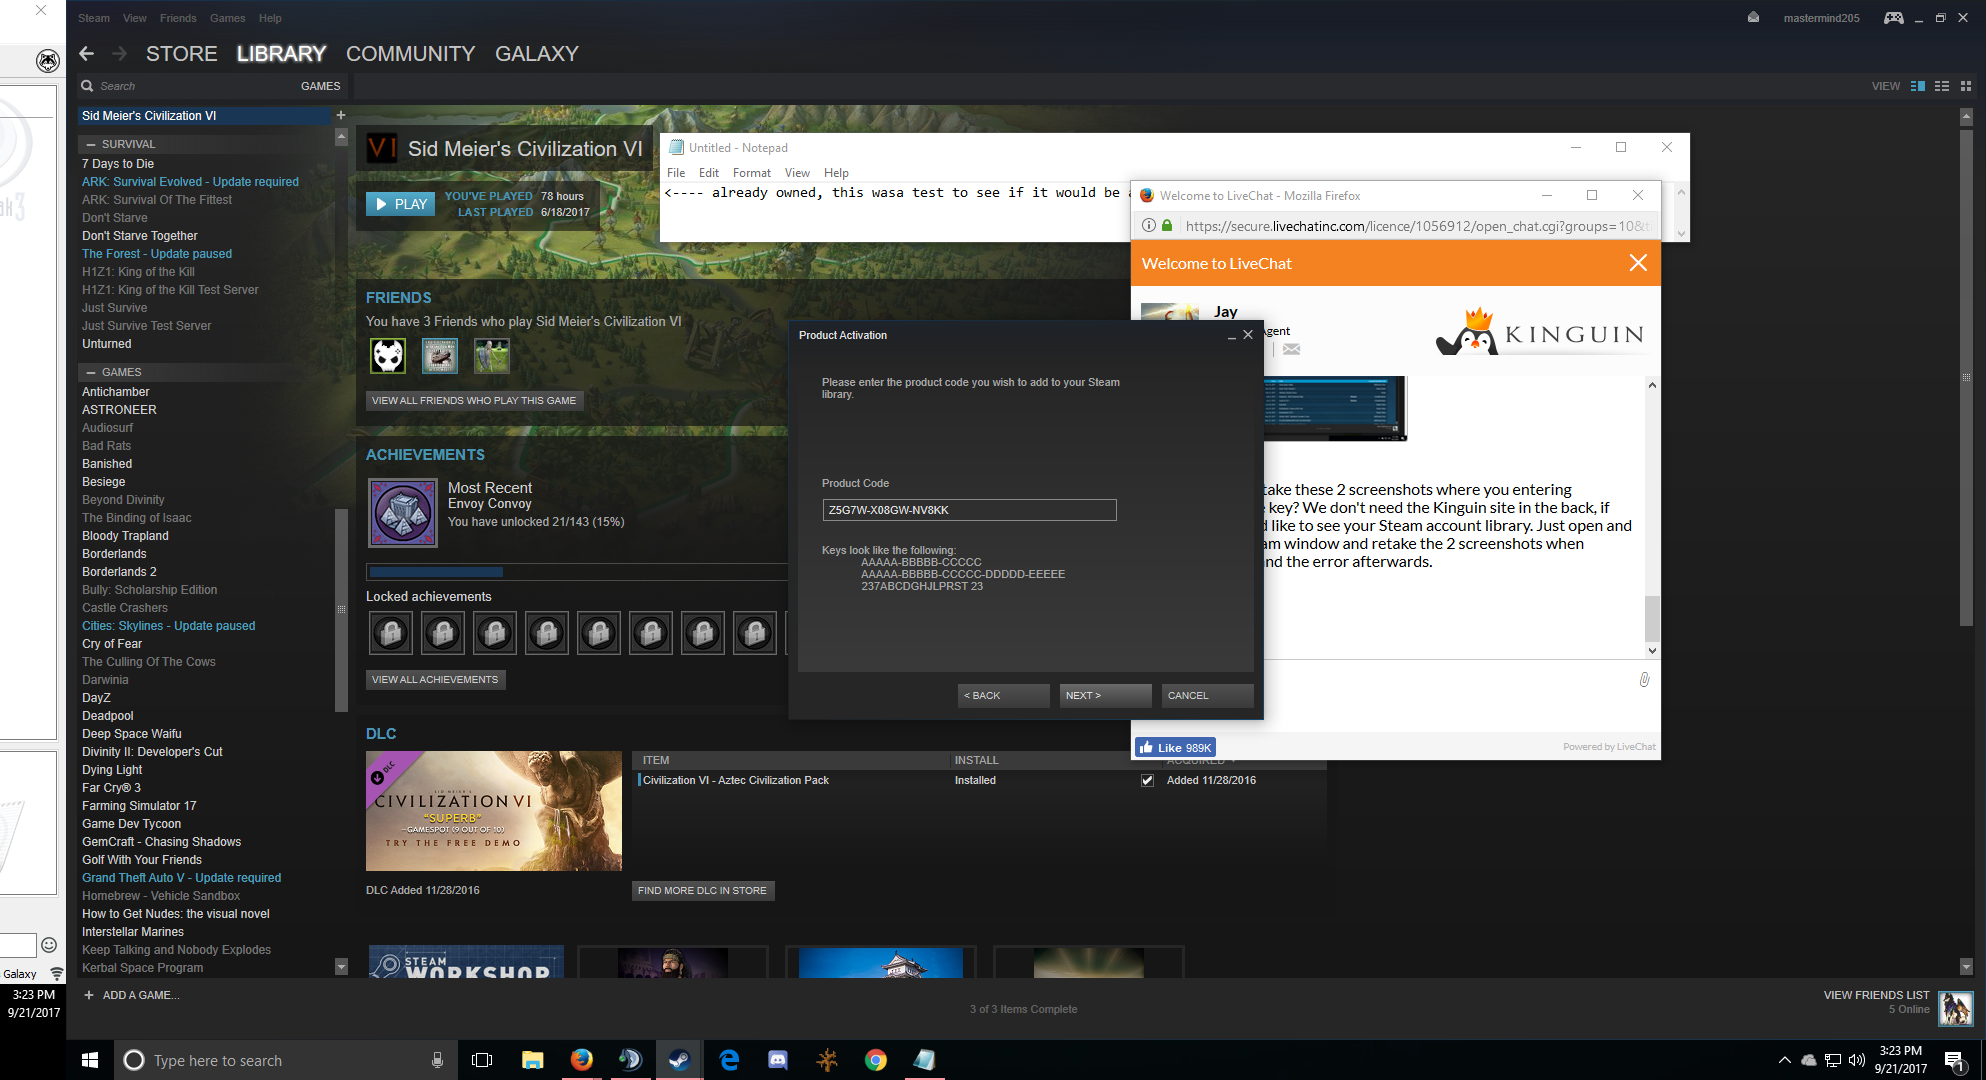1986x1080 pixels.
Task: Open mastermind205 account menu
Action: coord(1821,18)
